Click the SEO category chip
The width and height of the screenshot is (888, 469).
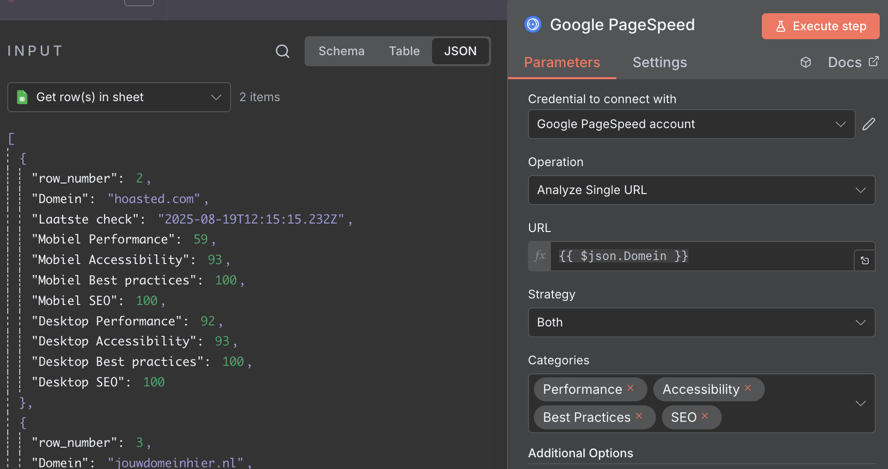[x=691, y=417]
